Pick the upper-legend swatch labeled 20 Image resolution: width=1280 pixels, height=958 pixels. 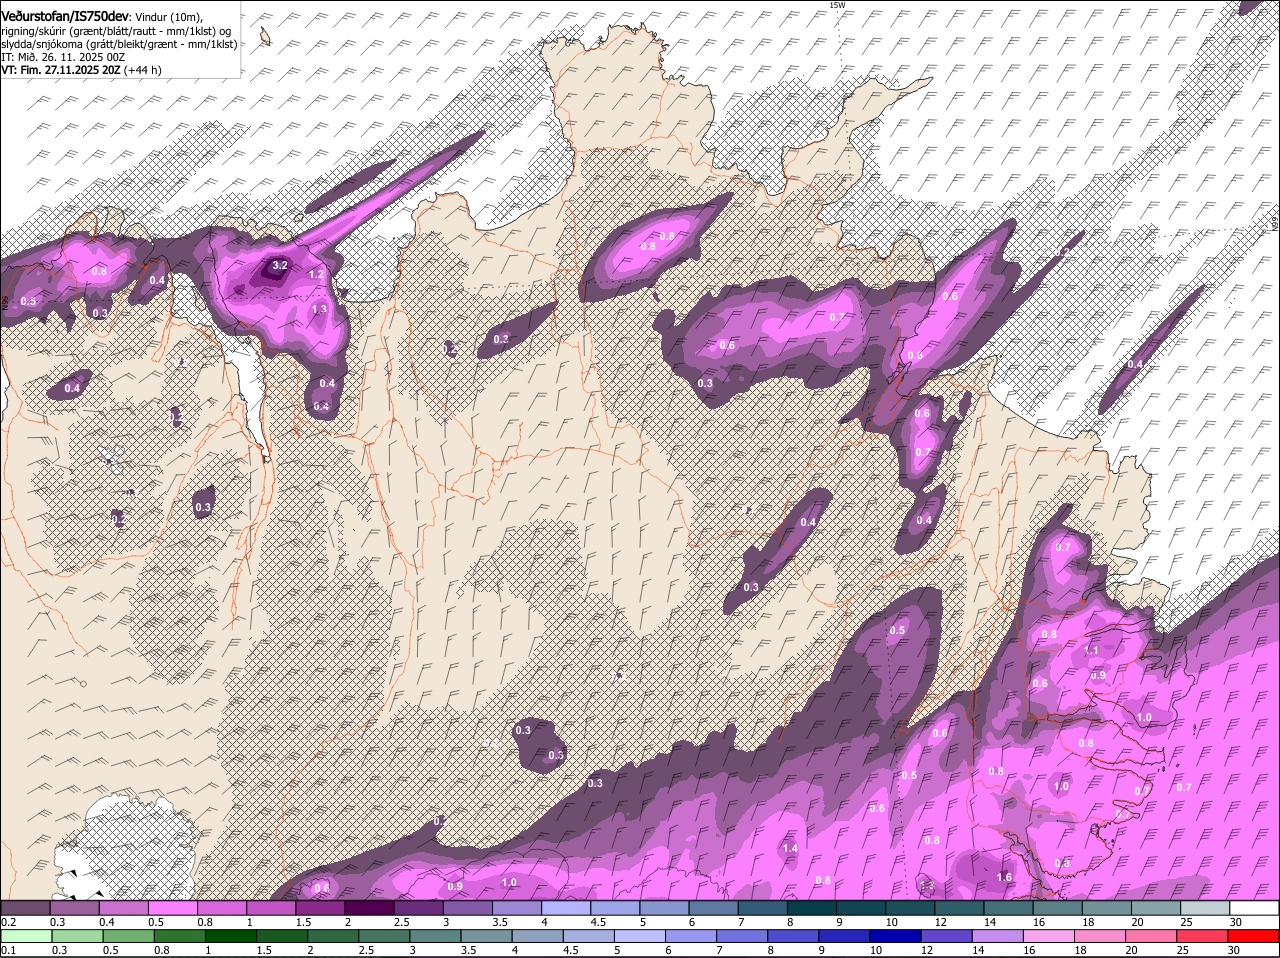1156,908
